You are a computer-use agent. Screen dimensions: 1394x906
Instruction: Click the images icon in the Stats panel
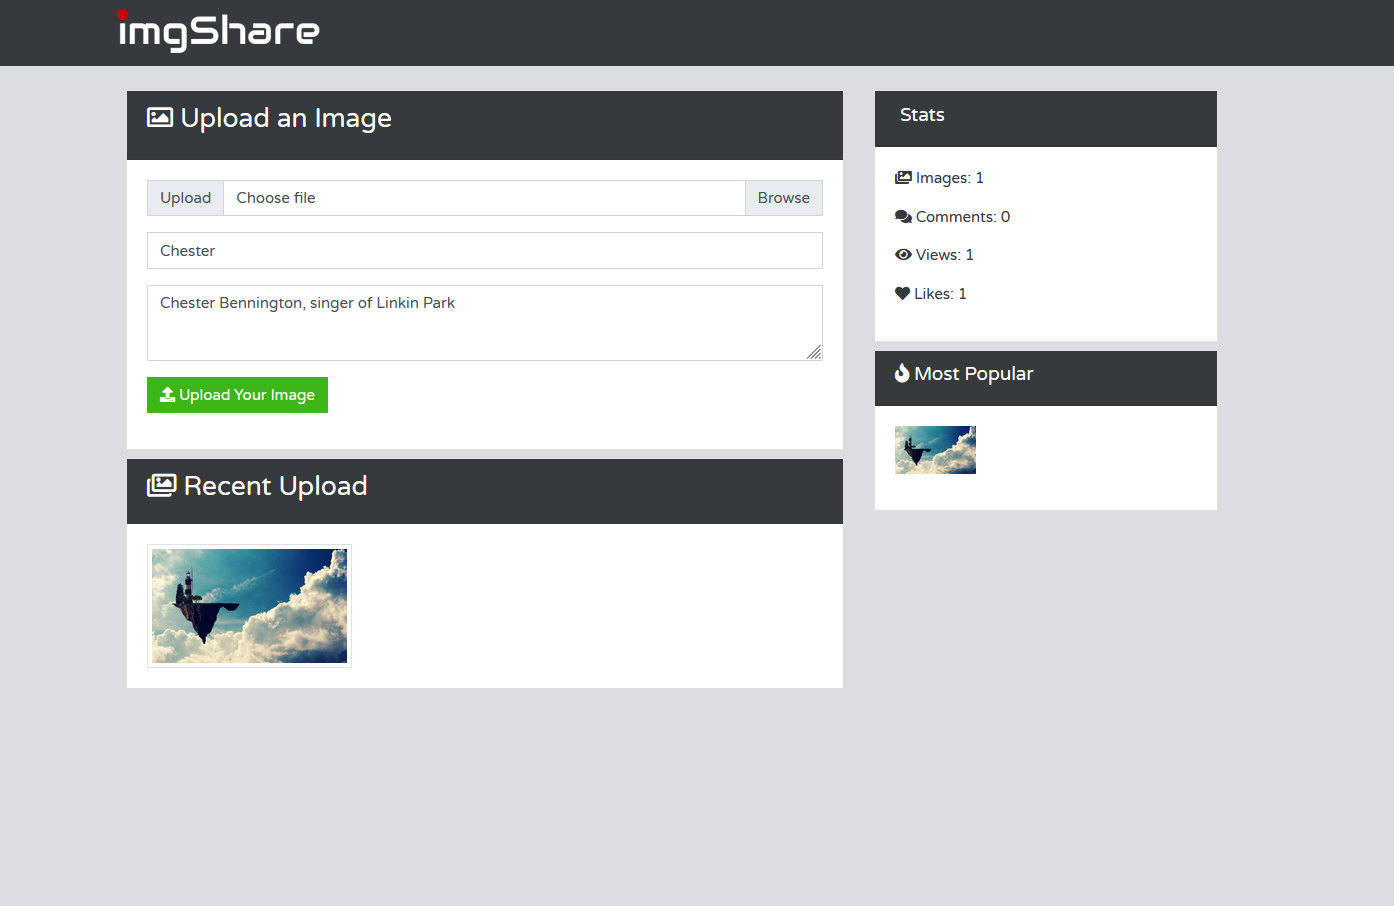(x=901, y=176)
